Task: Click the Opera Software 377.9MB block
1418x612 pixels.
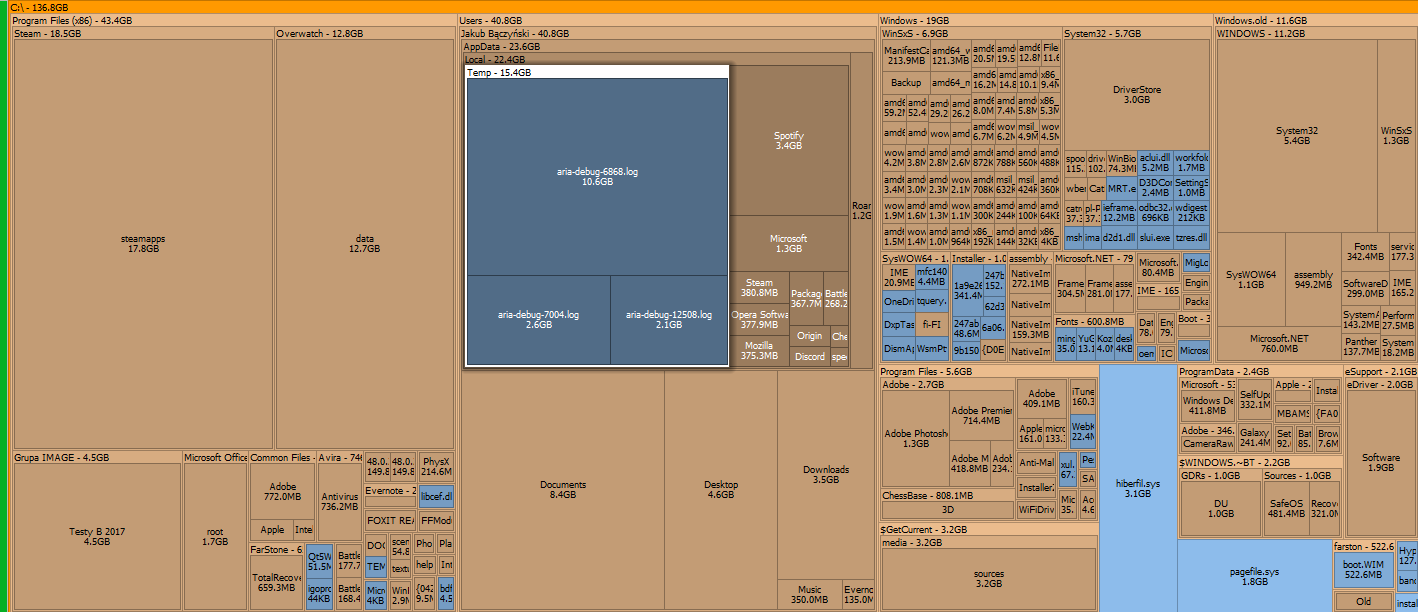Action: coord(760,320)
